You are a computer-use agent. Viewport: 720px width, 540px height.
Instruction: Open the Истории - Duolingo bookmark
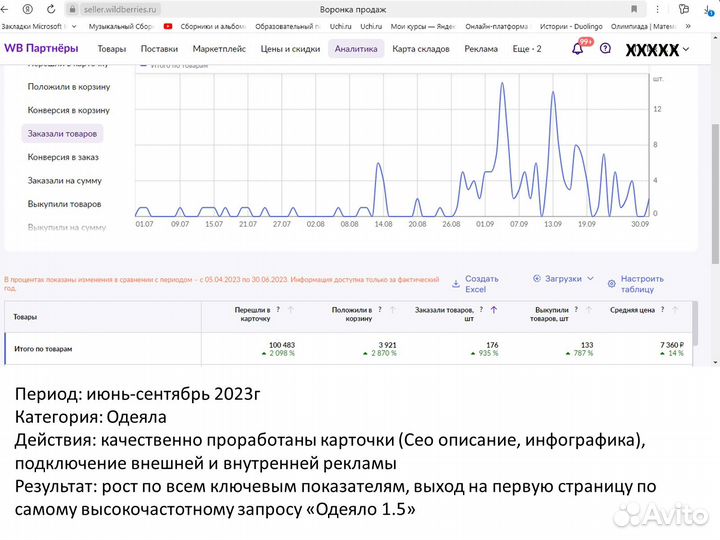pyautogui.click(x=571, y=27)
